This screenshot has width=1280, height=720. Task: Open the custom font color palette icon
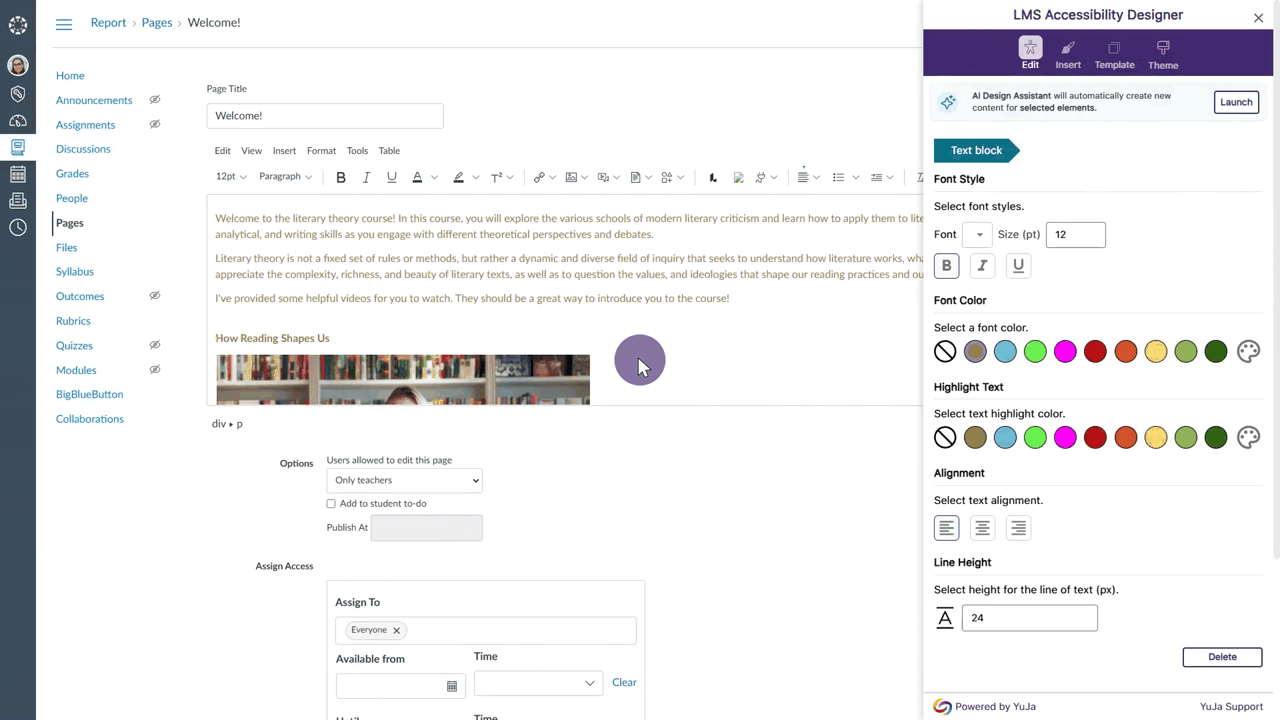click(1248, 351)
